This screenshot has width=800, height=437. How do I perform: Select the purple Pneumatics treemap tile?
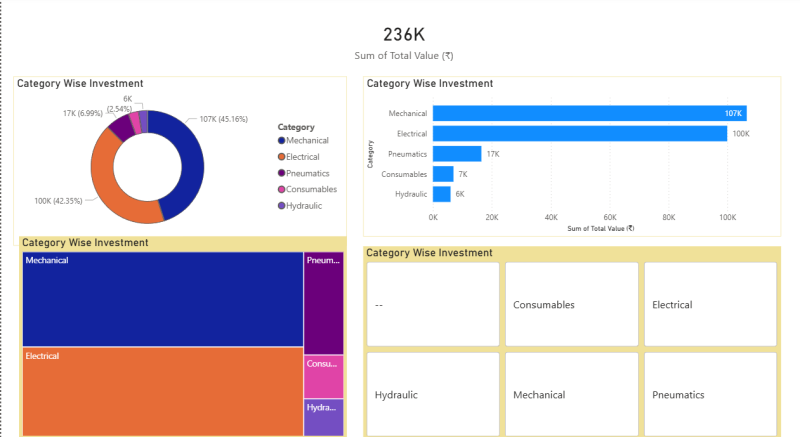pos(324,303)
